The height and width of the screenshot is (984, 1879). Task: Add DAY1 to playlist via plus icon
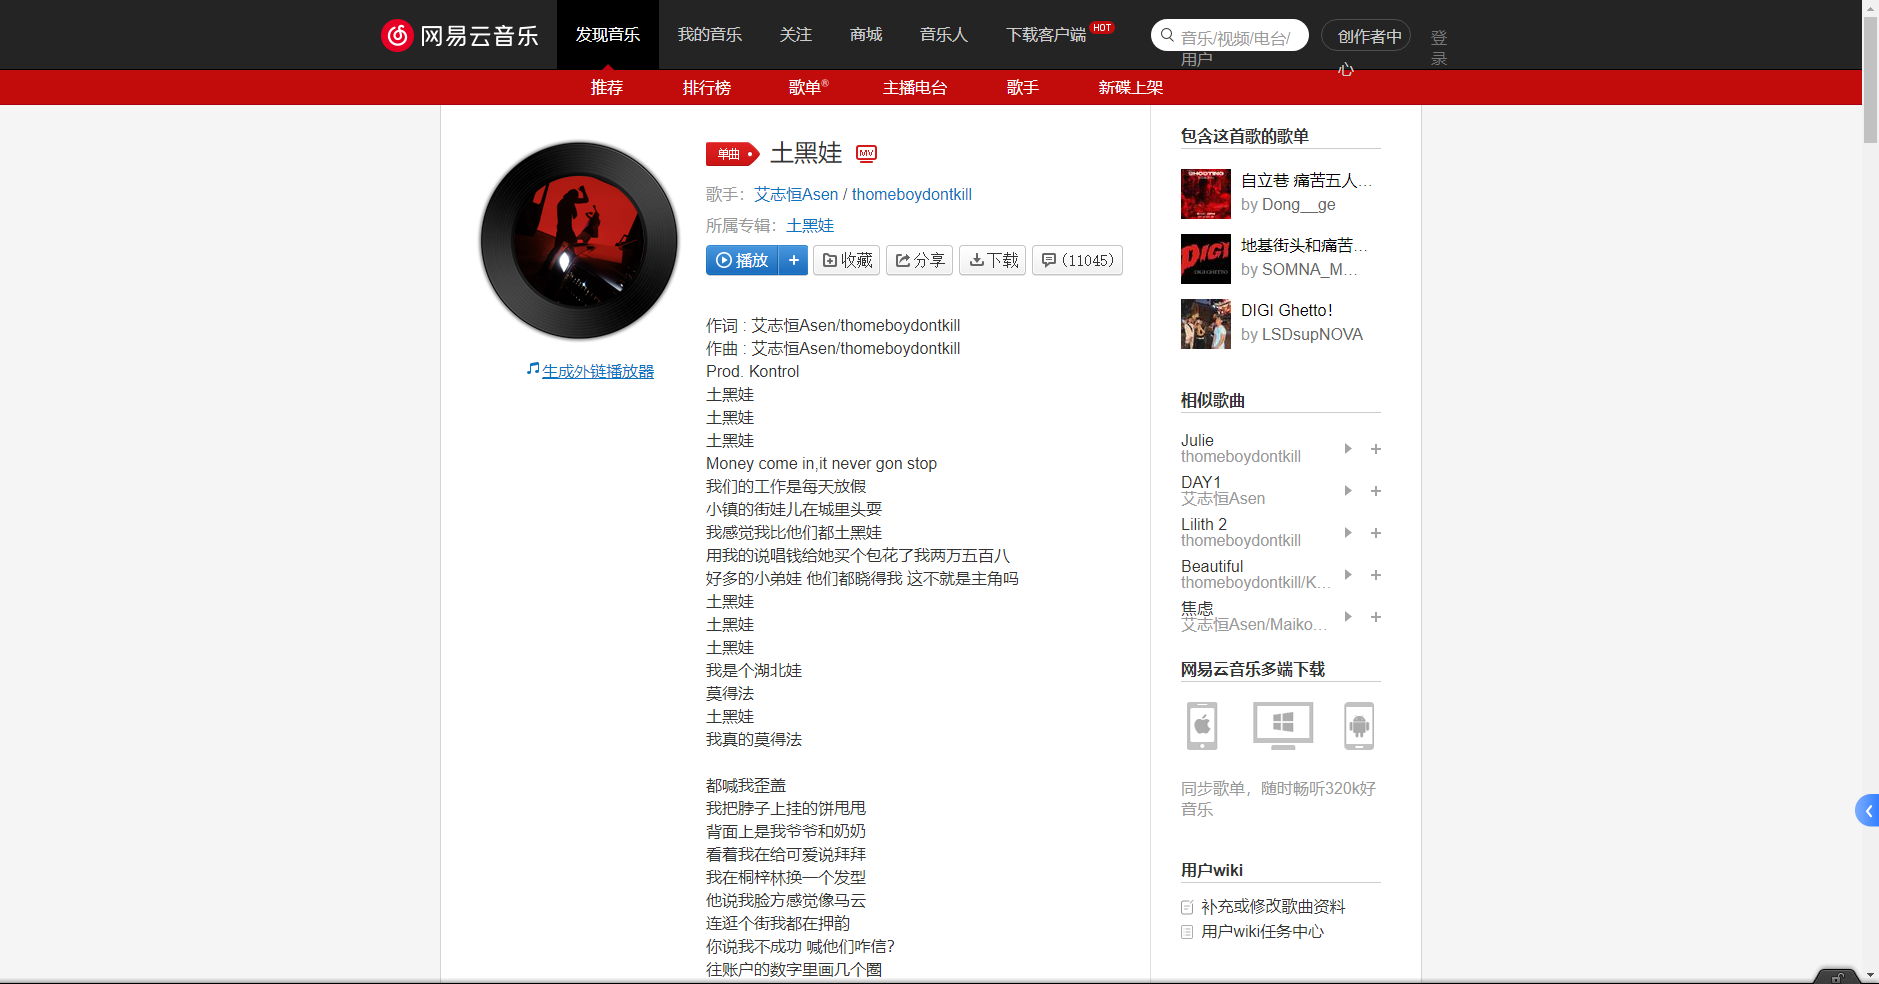pos(1376,491)
